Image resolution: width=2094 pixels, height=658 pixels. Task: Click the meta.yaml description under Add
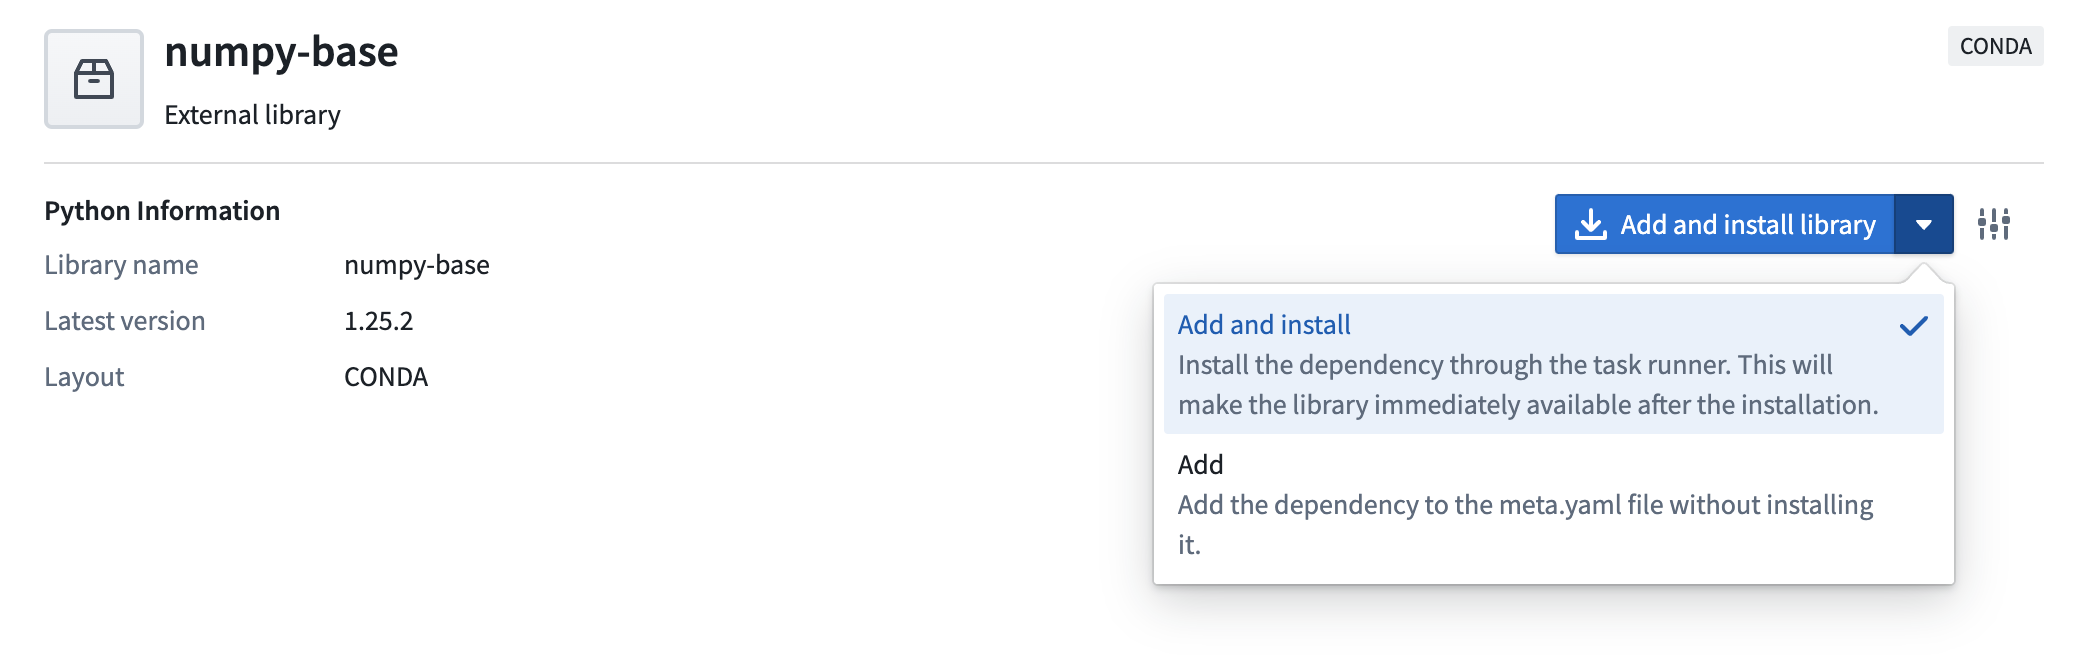pos(1526,525)
